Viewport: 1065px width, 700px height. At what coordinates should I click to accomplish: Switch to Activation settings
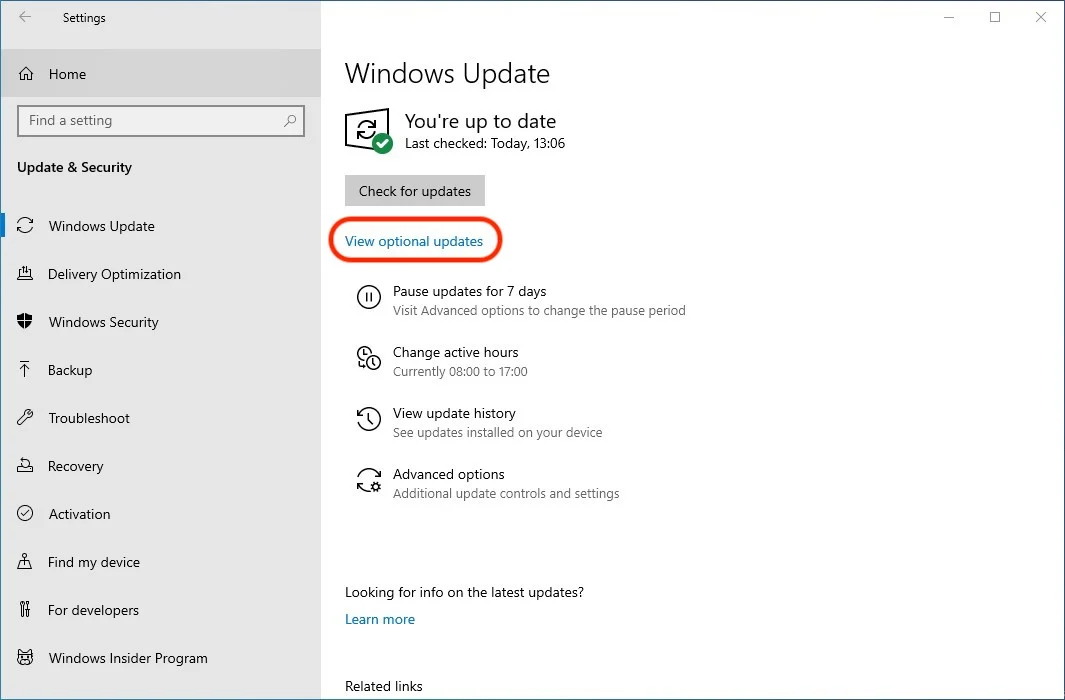tap(79, 514)
